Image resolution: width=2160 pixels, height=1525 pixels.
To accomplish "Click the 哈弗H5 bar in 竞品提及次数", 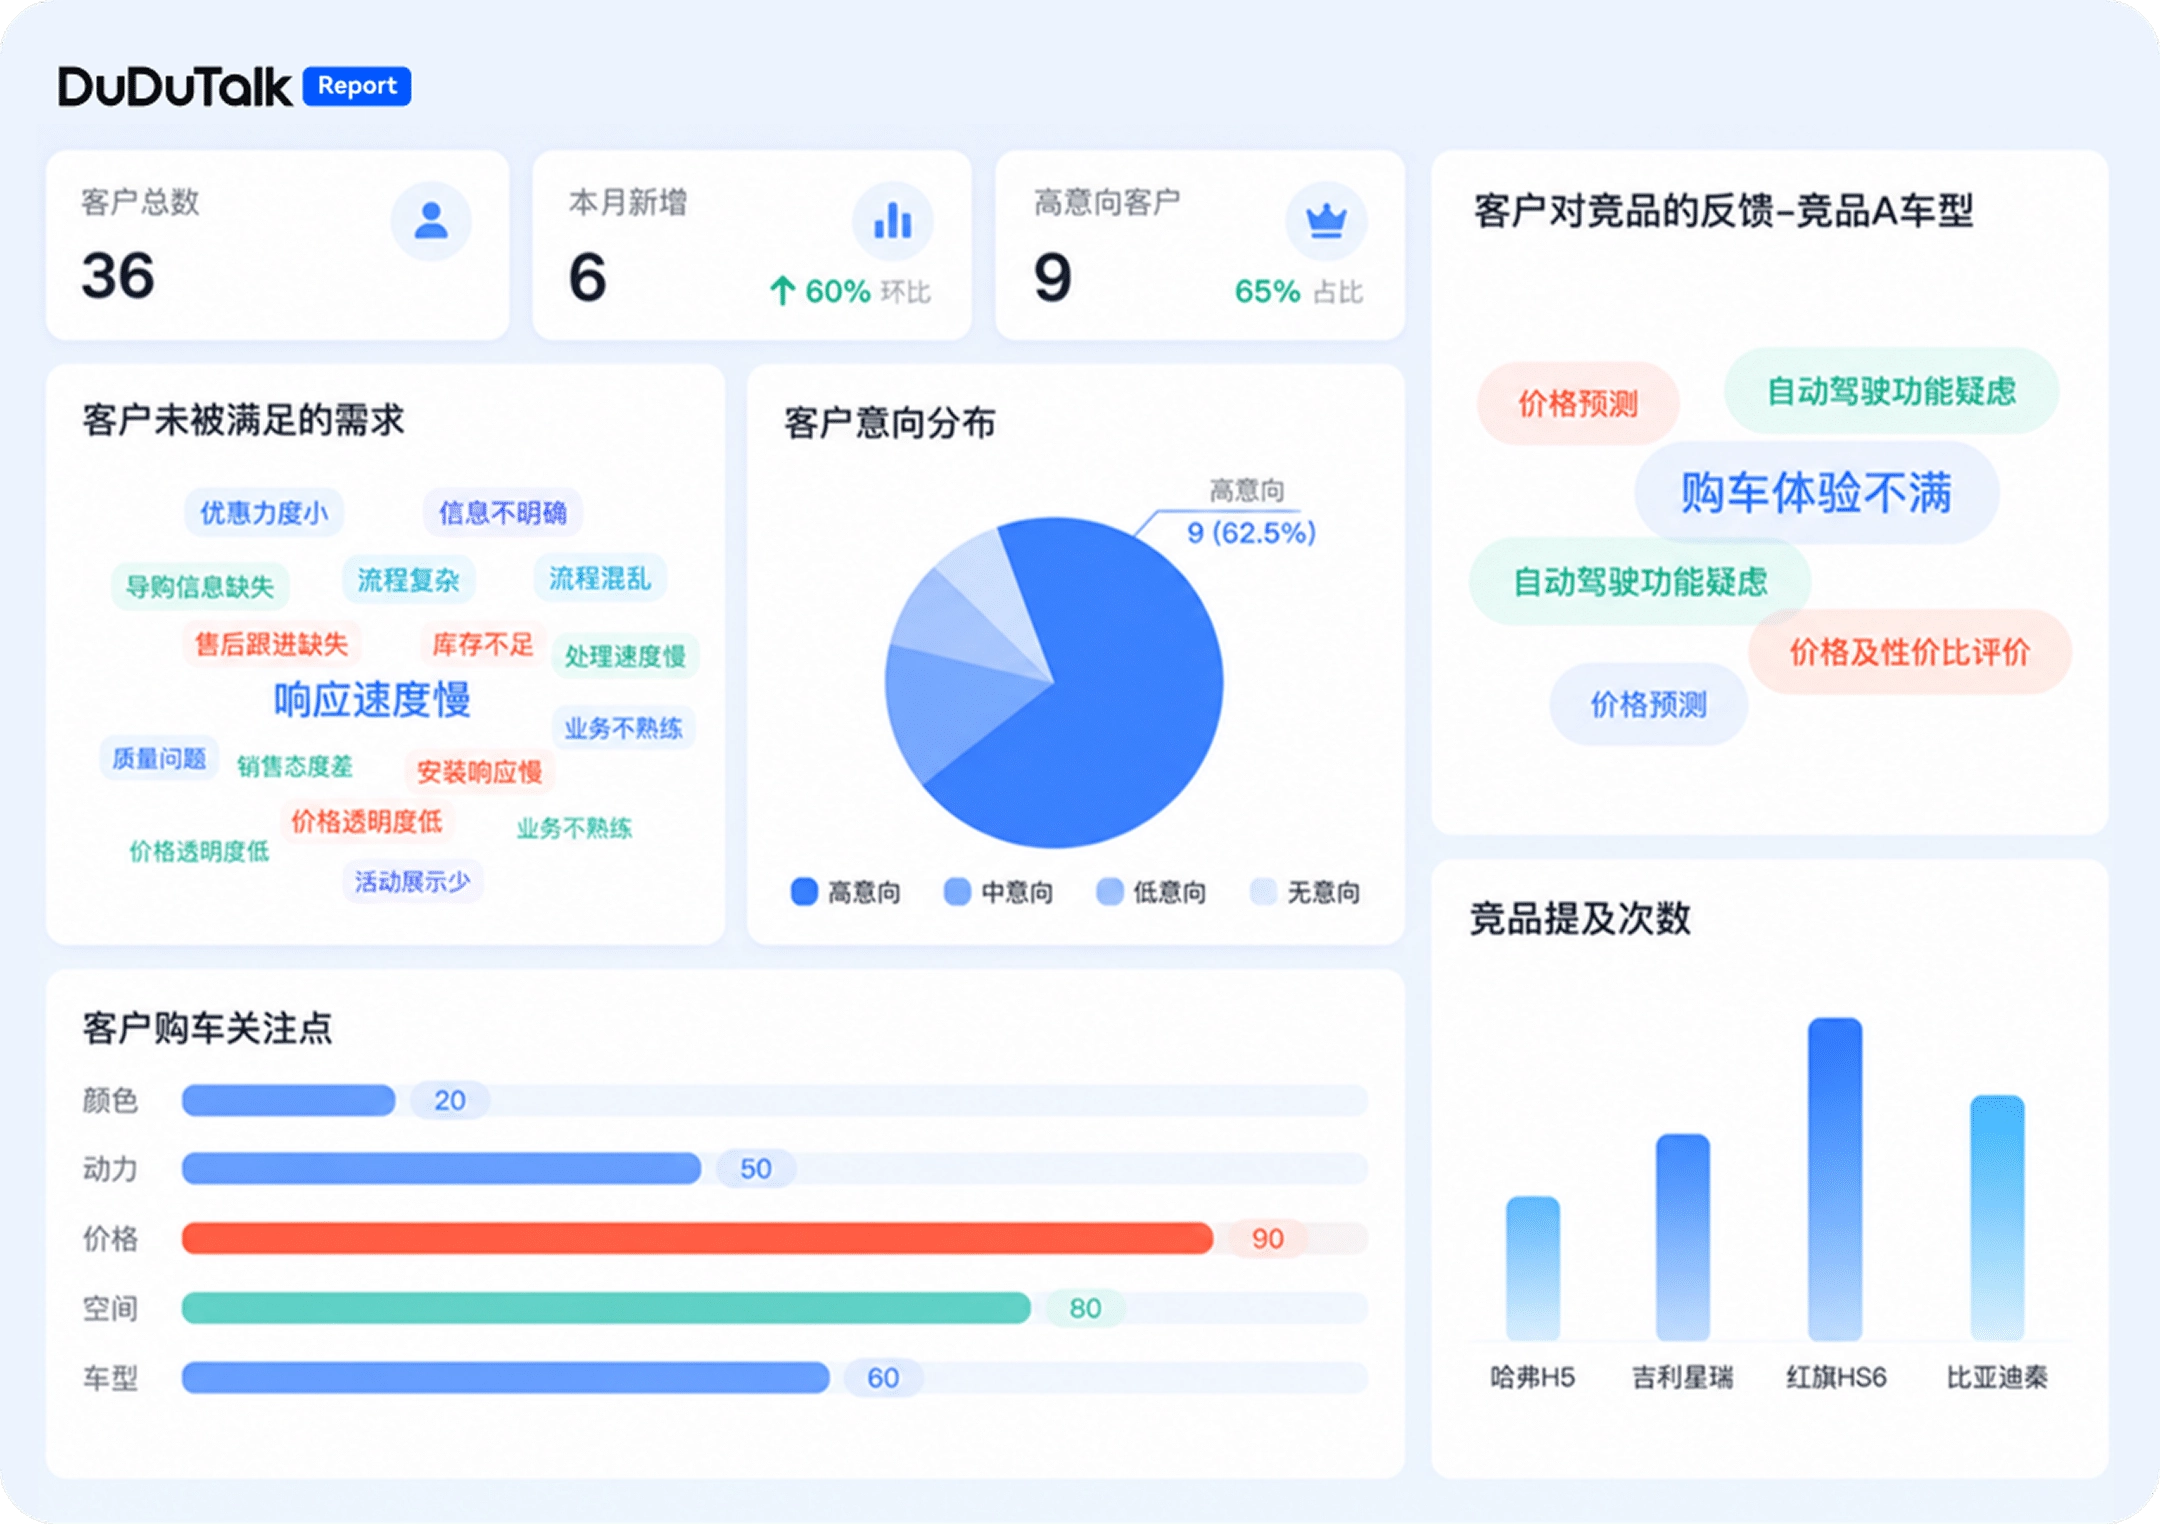I will click(1533, 1268).
